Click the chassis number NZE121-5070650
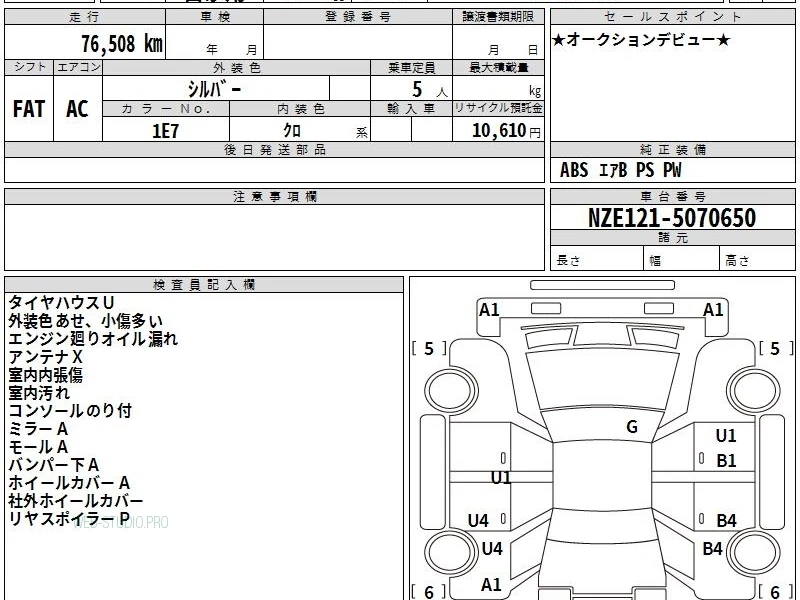Screen dimensions: 800x600 672,218
